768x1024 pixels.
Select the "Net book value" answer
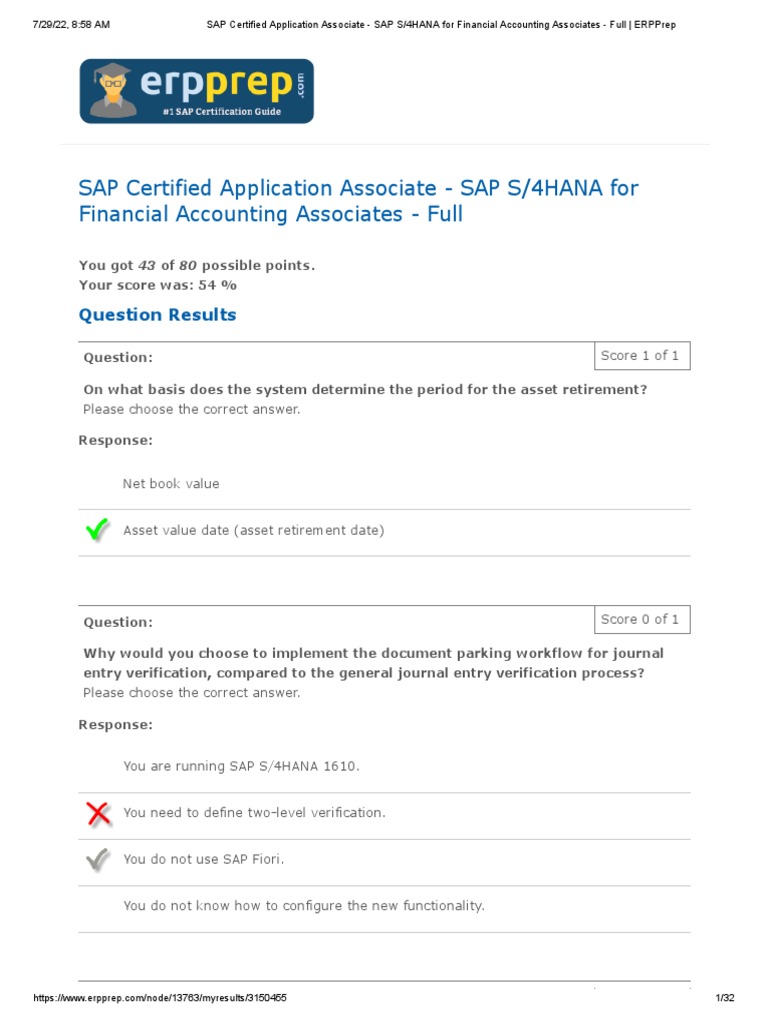(171, 484)
